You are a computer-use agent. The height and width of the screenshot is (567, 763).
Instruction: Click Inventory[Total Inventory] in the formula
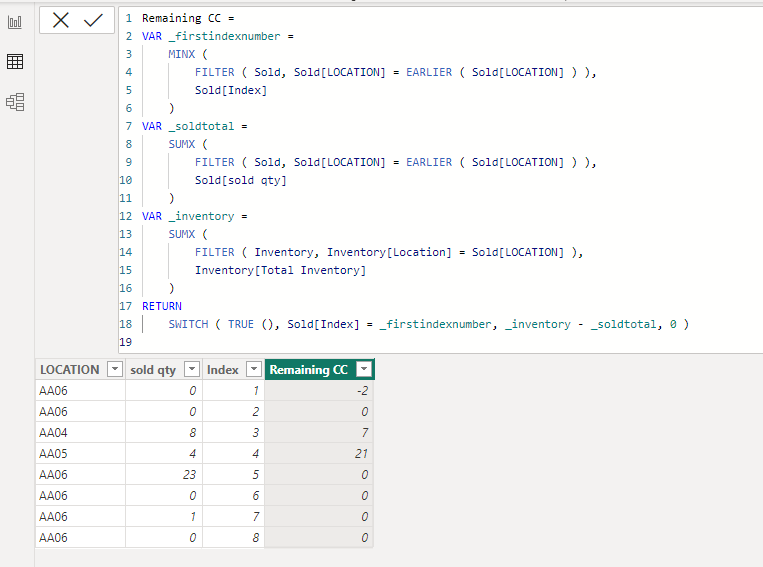point(280,270)
